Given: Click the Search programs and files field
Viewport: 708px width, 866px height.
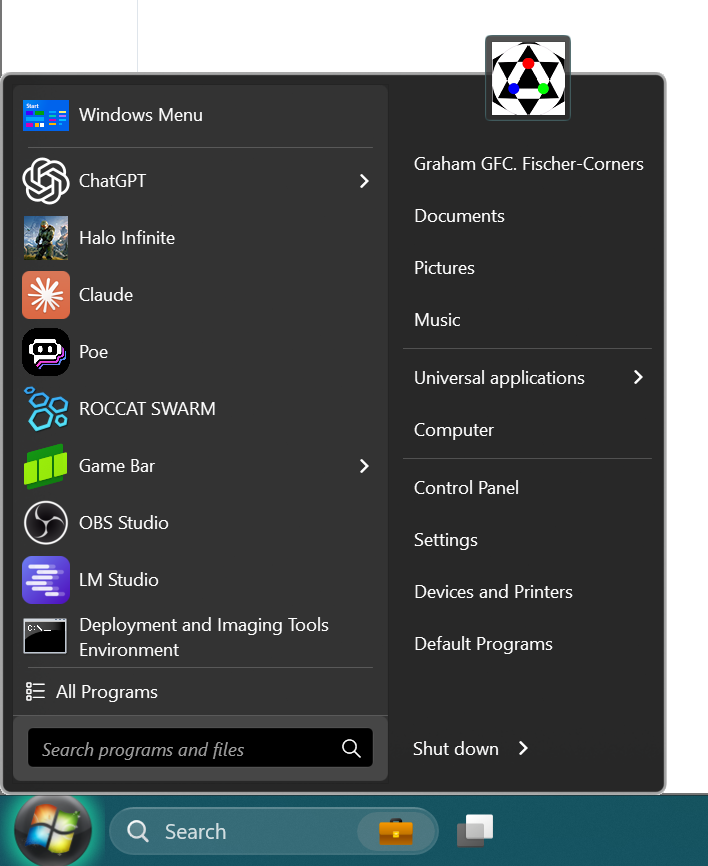Looking at the screenshot, I should pyautogui.click(x=185, y=749).
